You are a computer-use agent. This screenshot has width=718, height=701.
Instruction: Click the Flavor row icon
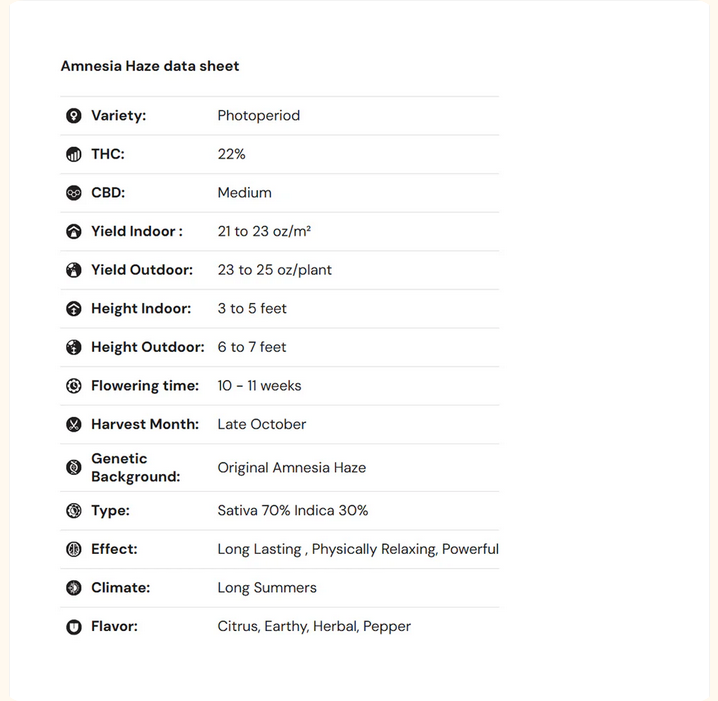[x=73, y=627]
